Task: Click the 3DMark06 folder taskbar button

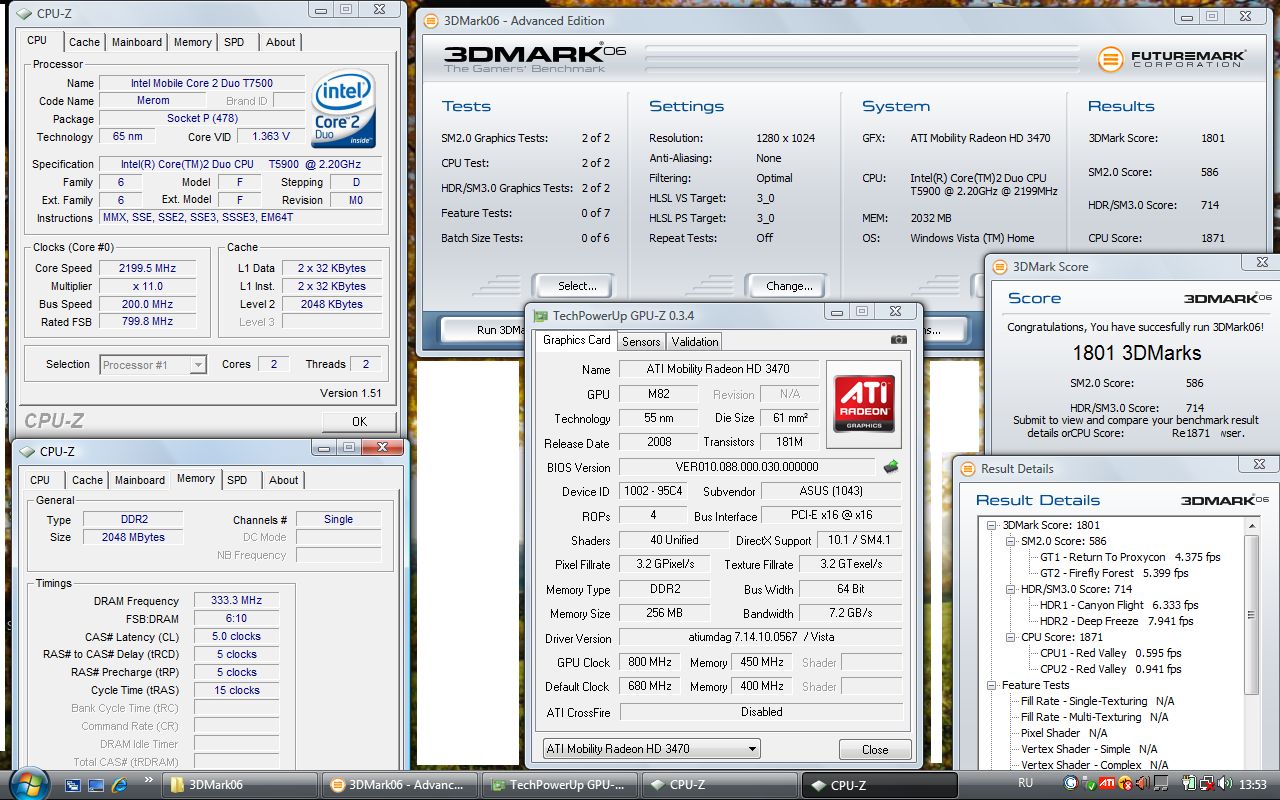Action: pos(241,785)
